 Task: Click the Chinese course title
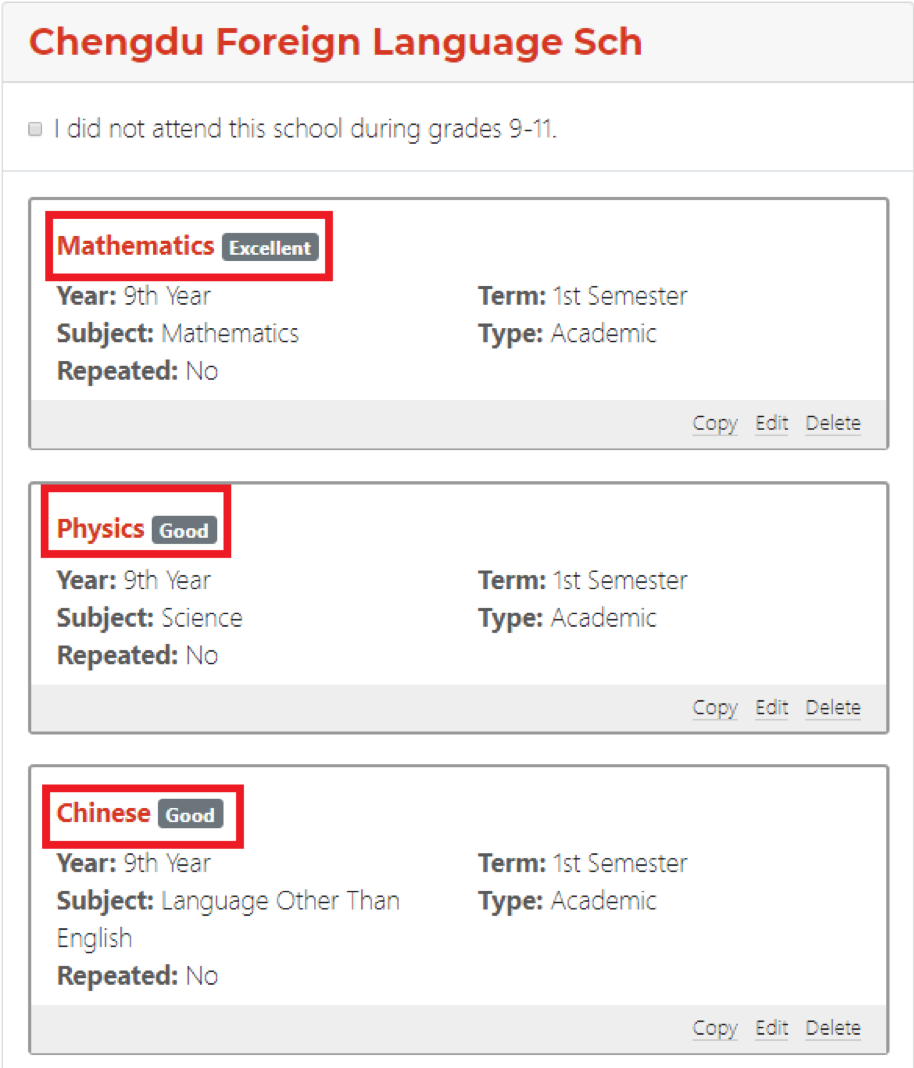104,813
